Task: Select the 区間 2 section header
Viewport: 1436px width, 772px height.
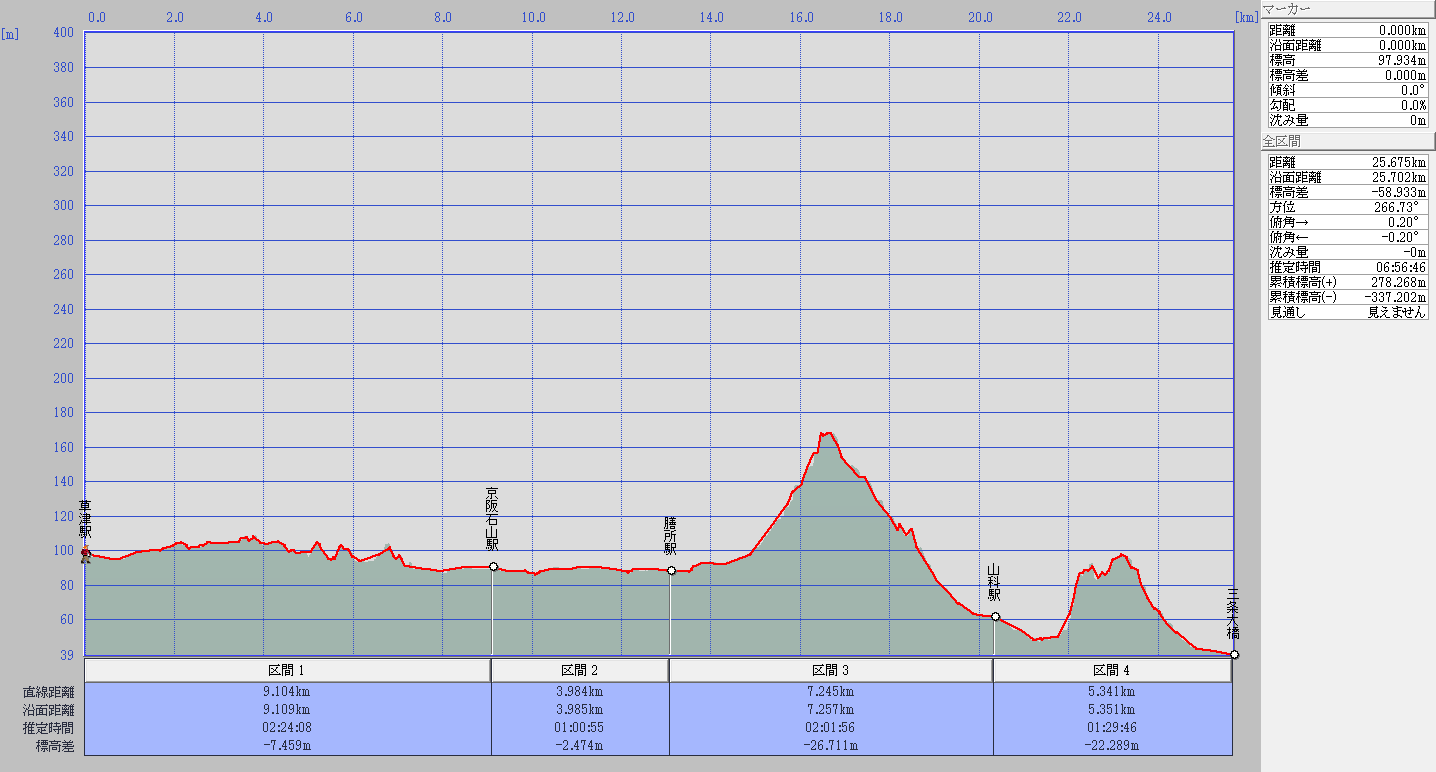Action: 580,670
